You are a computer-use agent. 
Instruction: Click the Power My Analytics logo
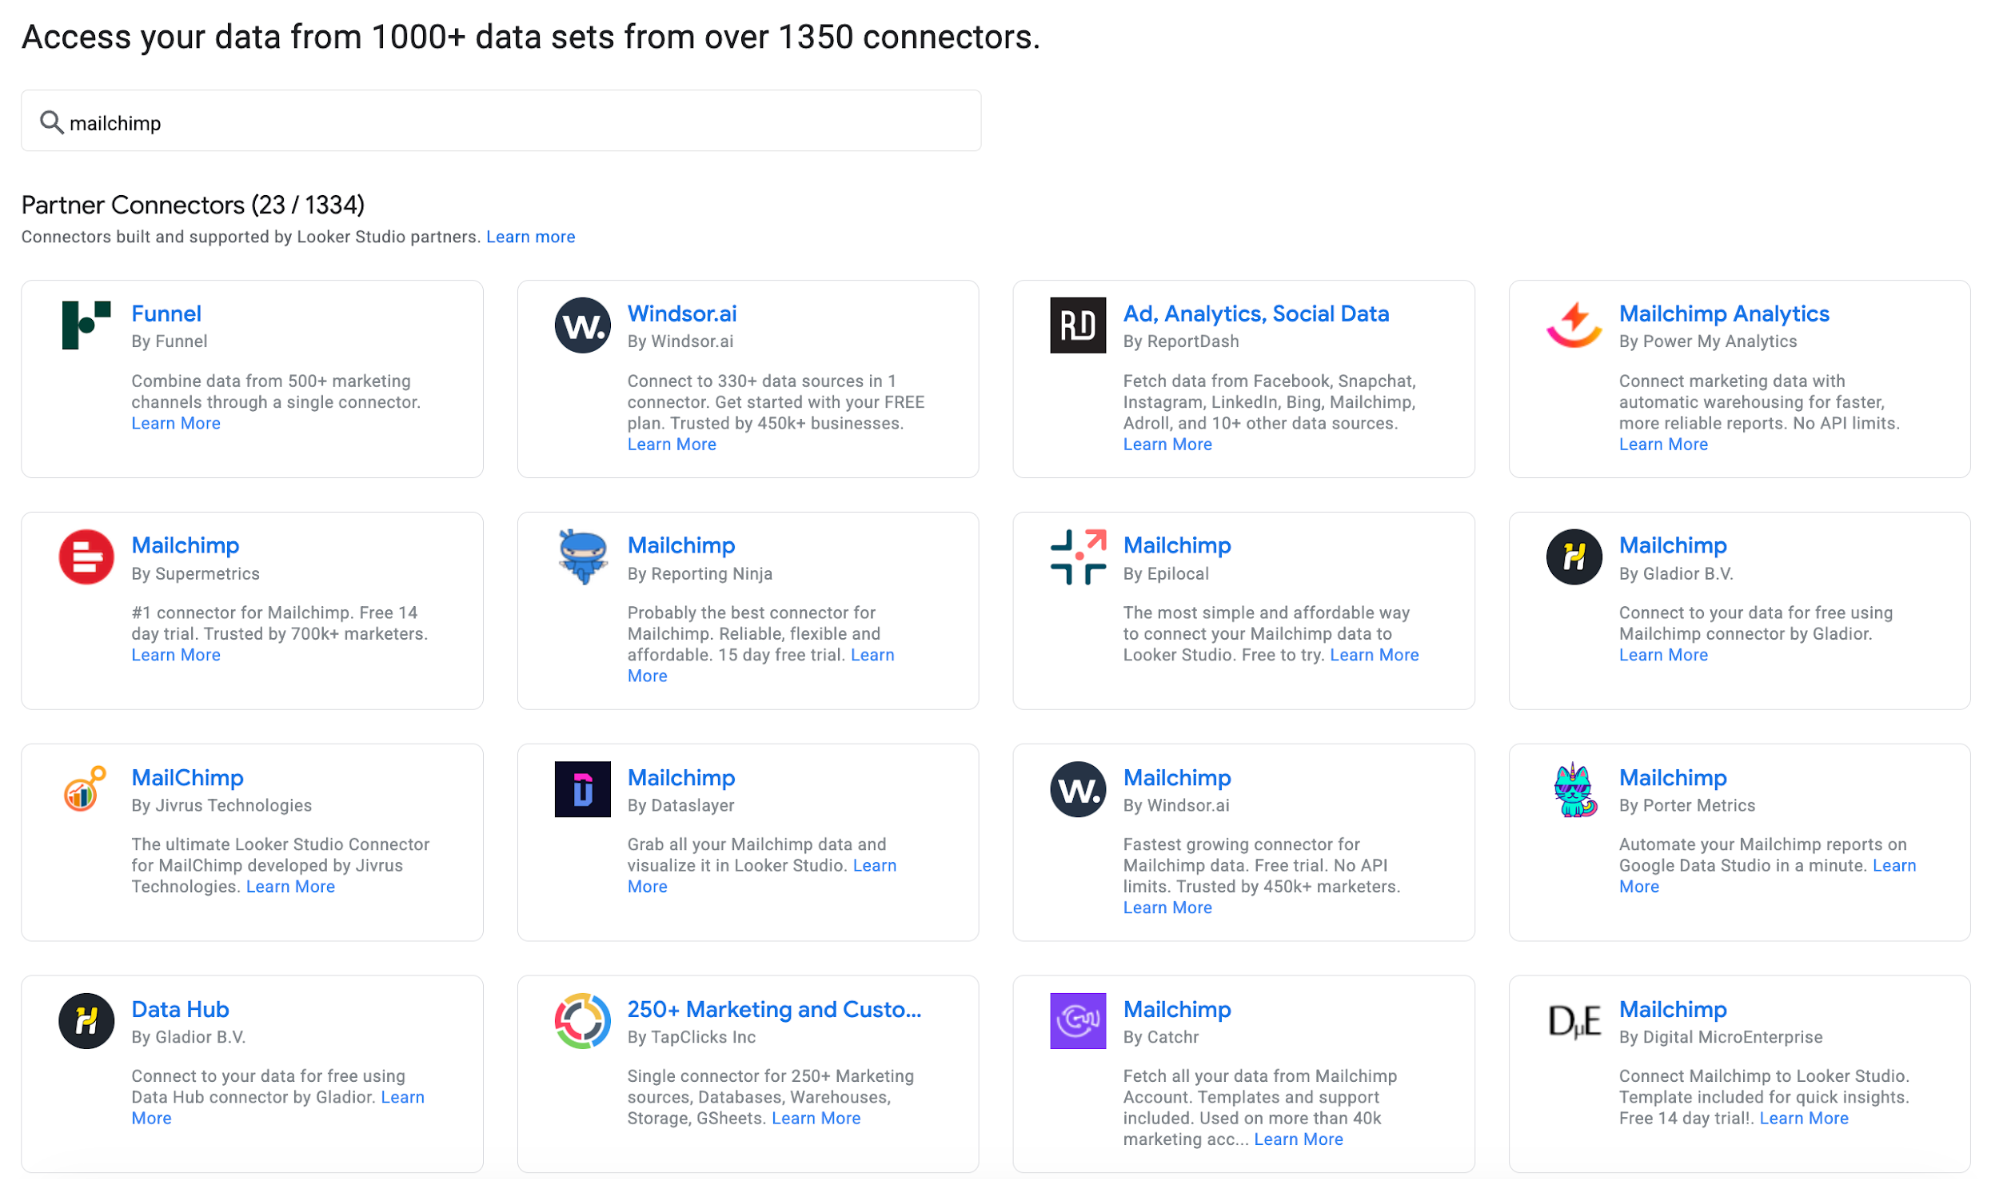point(1574,325)
